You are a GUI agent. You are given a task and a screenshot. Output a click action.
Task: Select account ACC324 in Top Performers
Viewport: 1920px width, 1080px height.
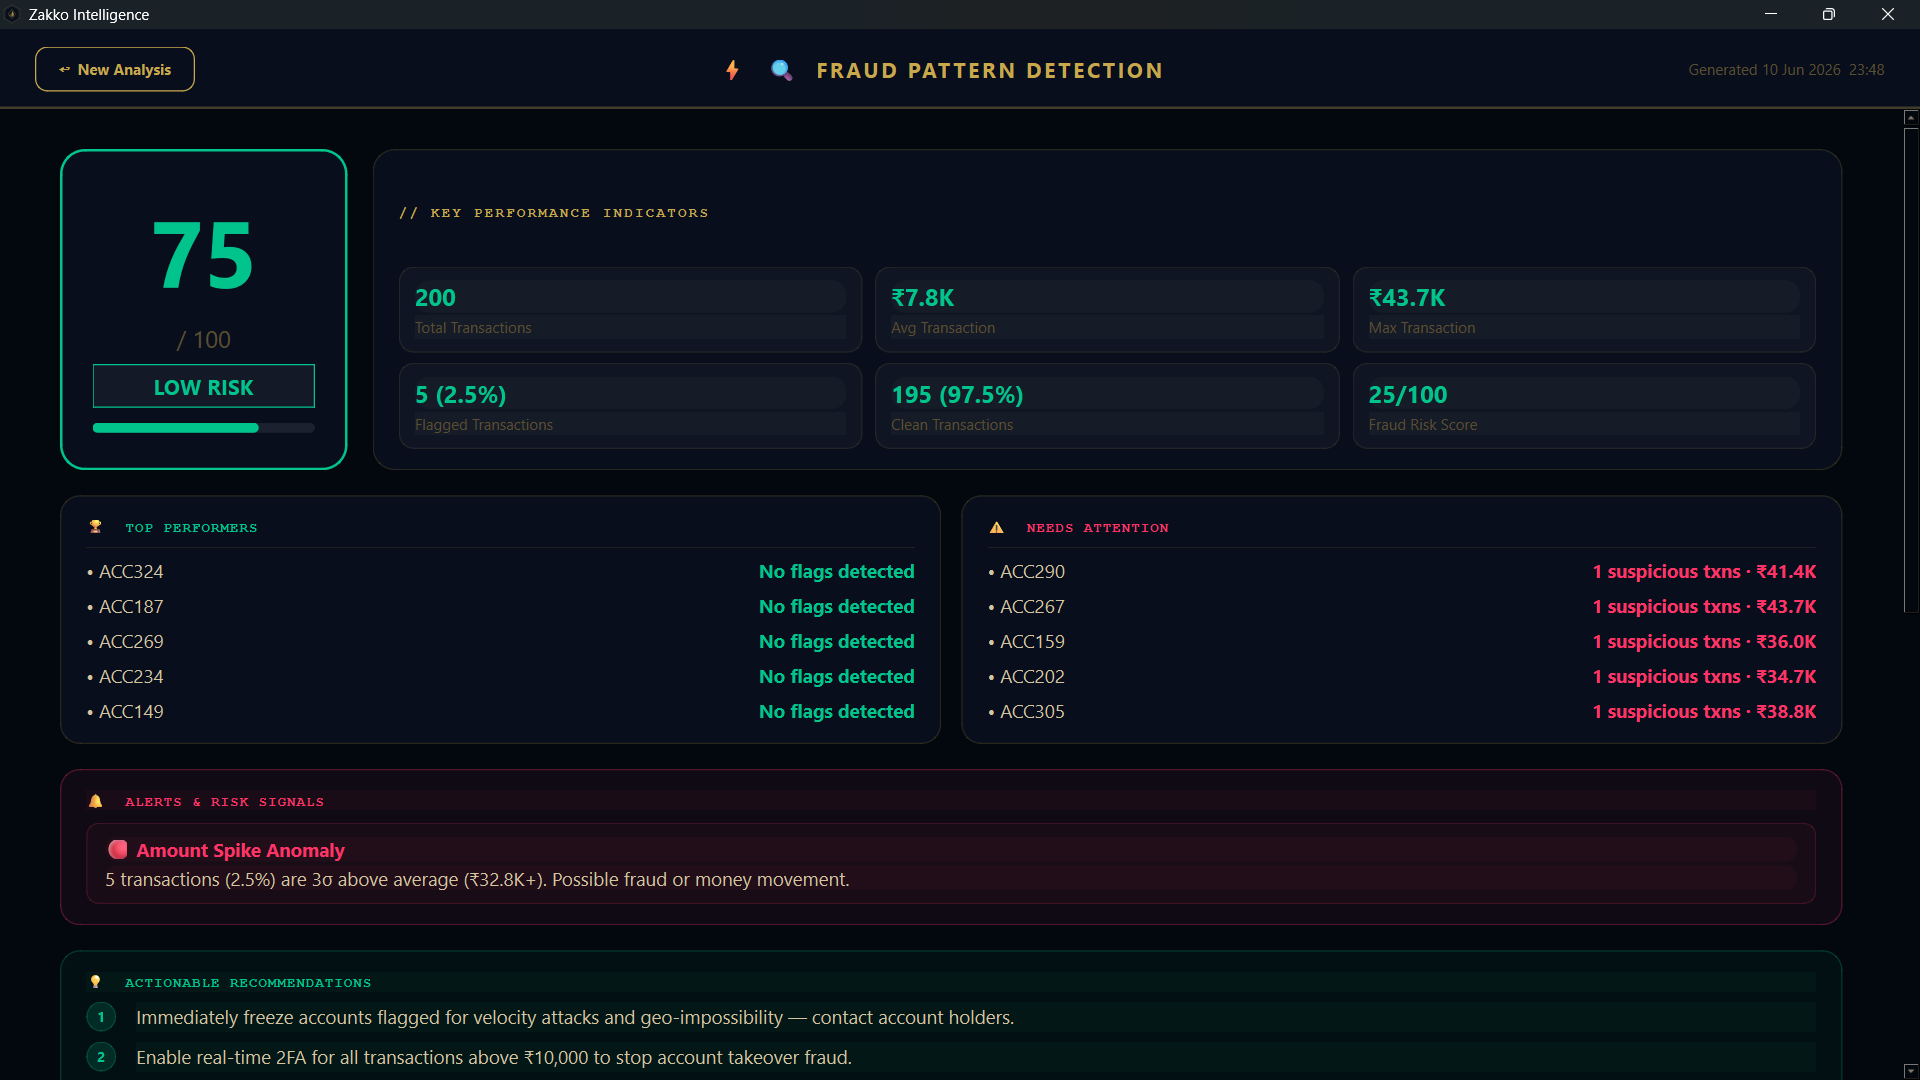point(131,572)
